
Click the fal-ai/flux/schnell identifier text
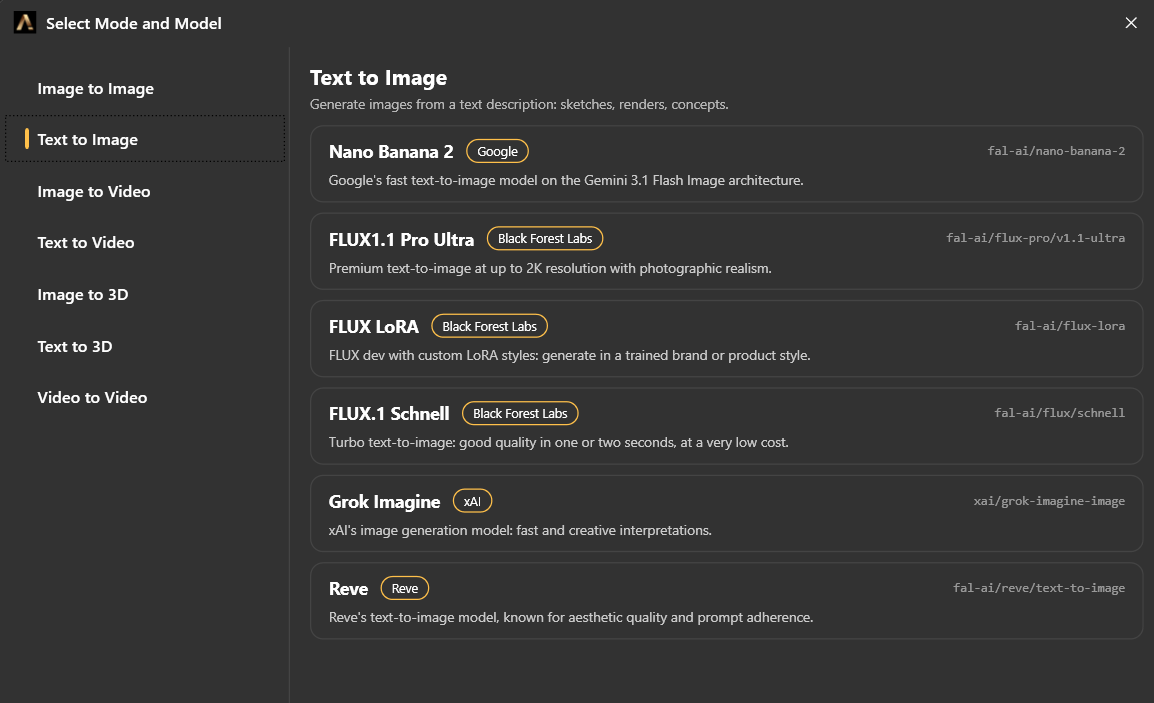tap(1060, 413)
